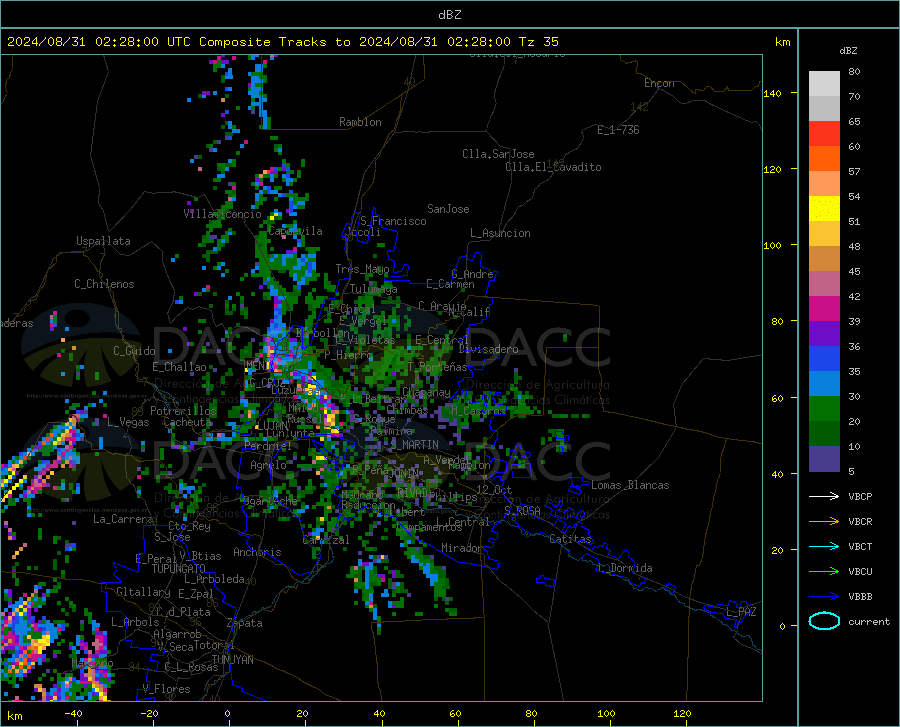Click the 'Agrelo' map label

268,465
